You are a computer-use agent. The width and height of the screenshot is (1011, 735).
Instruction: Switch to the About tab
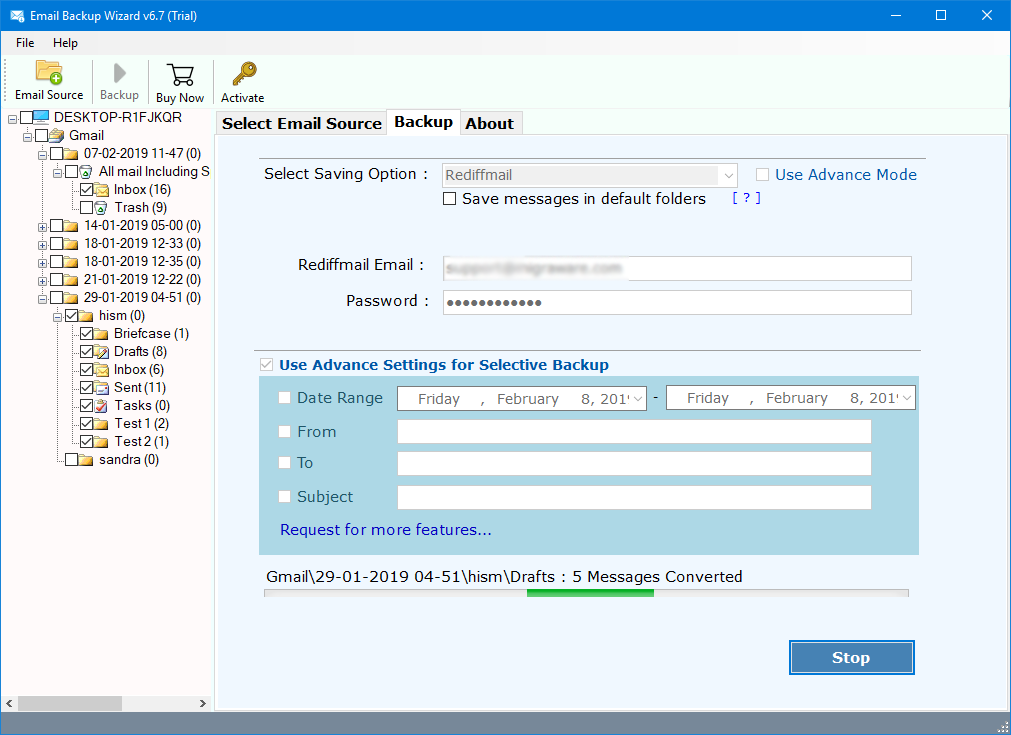pyautogui.click(x=490, y=123)
